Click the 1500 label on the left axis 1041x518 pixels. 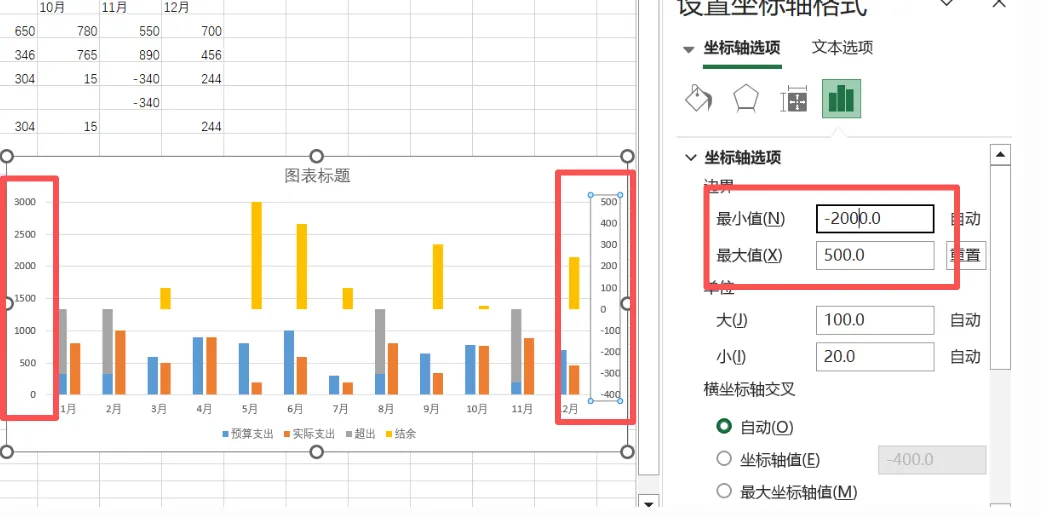click(x=26, y=299)
